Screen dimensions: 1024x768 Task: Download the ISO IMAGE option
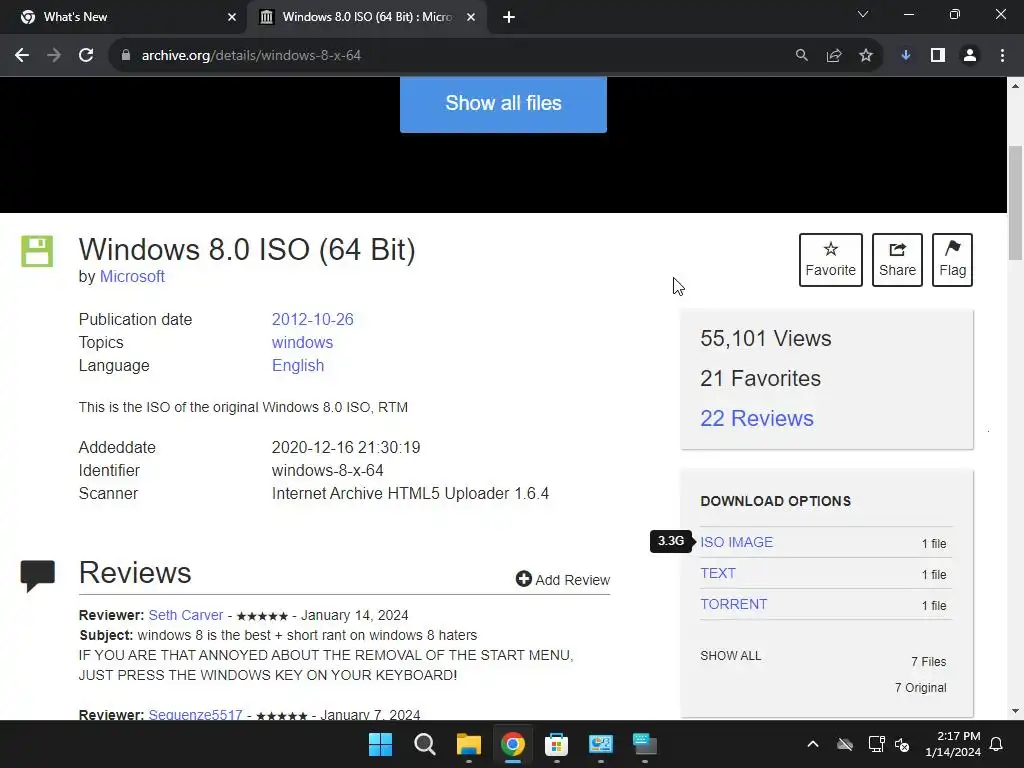737,542
